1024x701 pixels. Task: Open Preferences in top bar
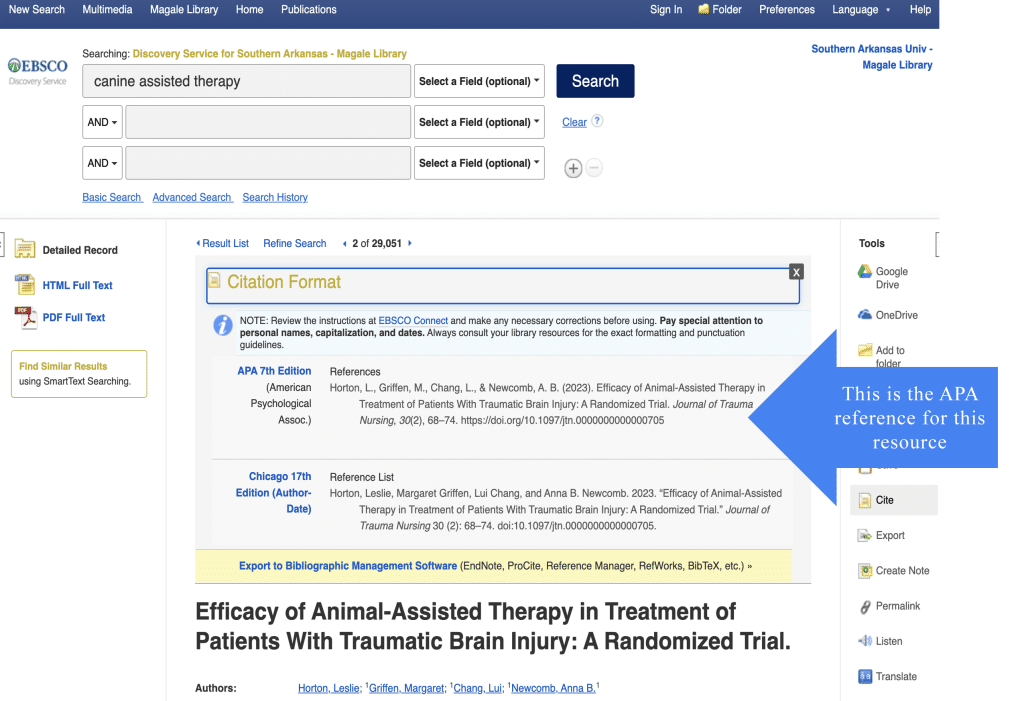pos(787,10)
